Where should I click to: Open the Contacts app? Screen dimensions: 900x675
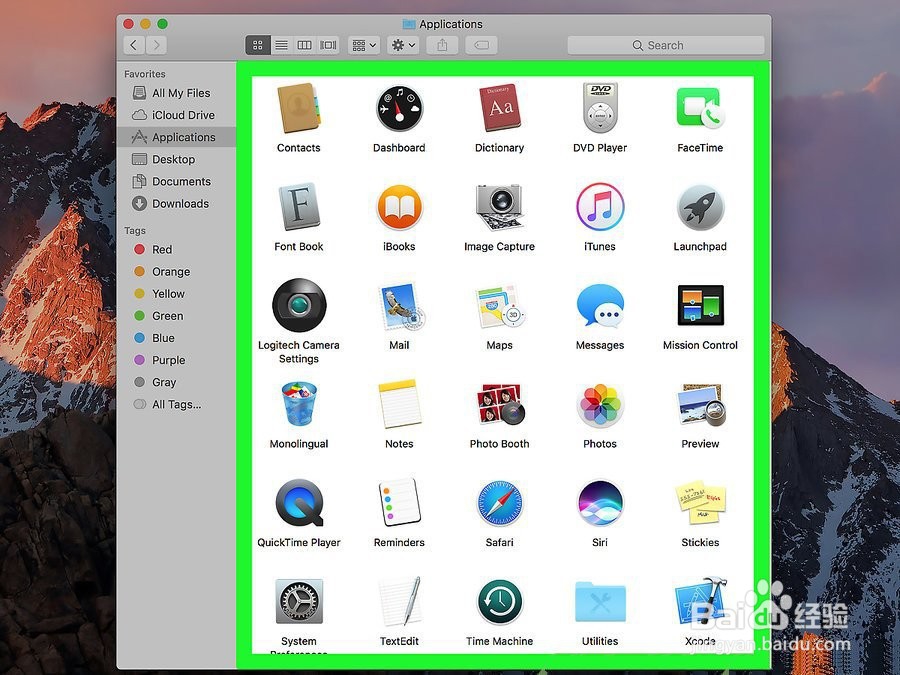coord(298,108)
